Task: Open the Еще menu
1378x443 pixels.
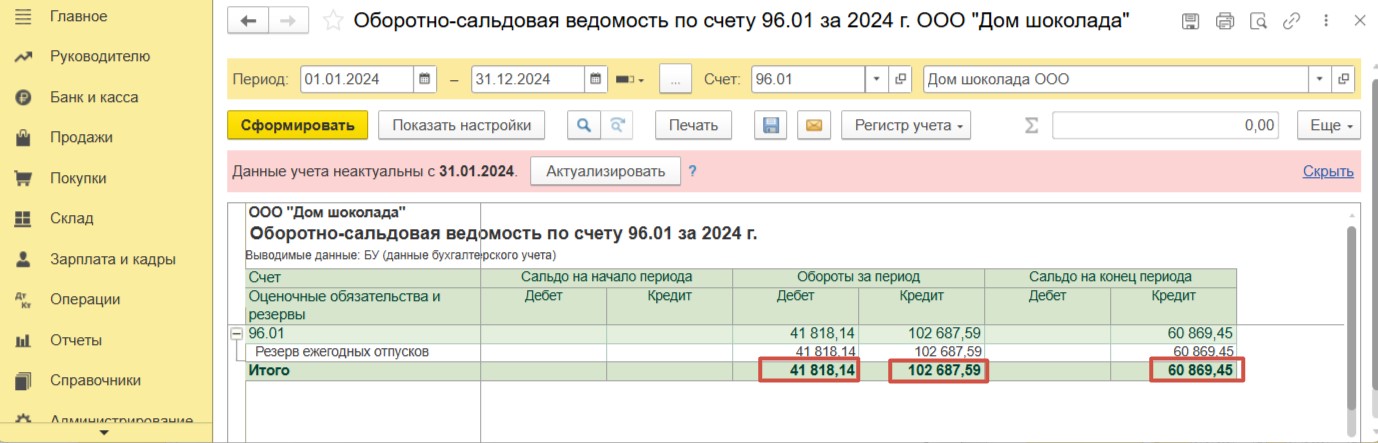Action: point(1329,126)
